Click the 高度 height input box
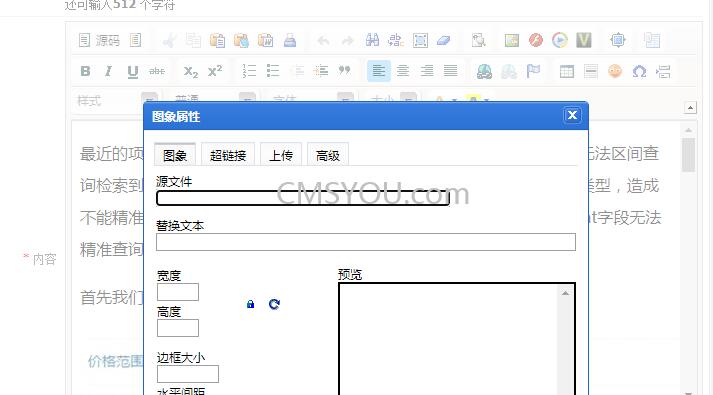 coord(178,328)
